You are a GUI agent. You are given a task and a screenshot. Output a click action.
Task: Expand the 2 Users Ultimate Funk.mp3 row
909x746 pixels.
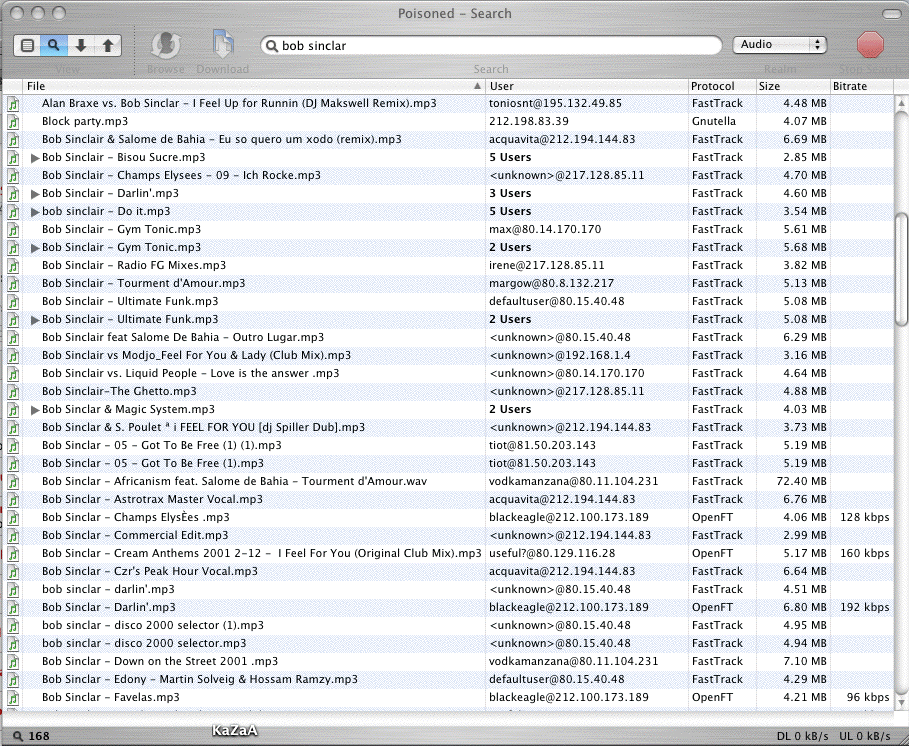(x=35, y=319)
